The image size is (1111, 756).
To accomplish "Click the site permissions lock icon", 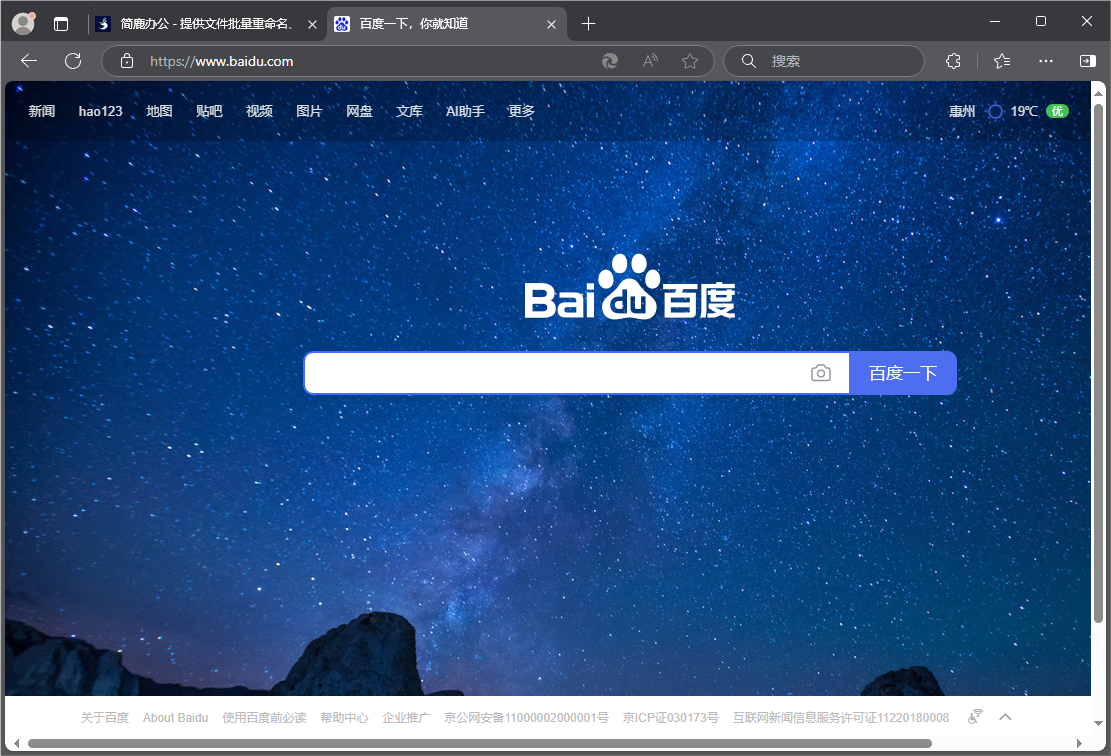I will click(x=126, y=61).
